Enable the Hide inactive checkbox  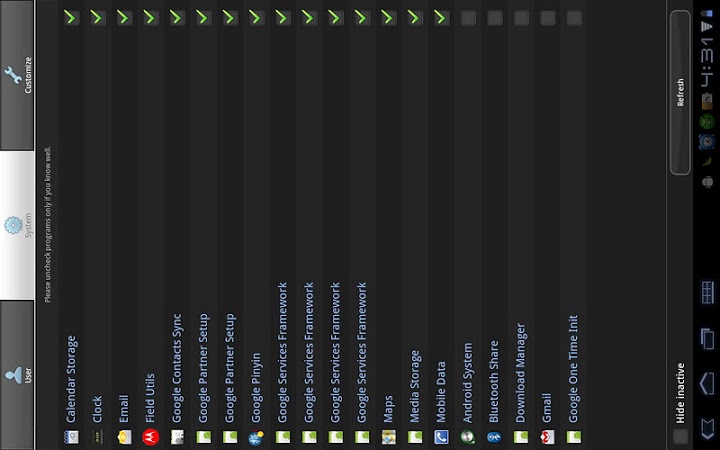[x=681, y=437]
